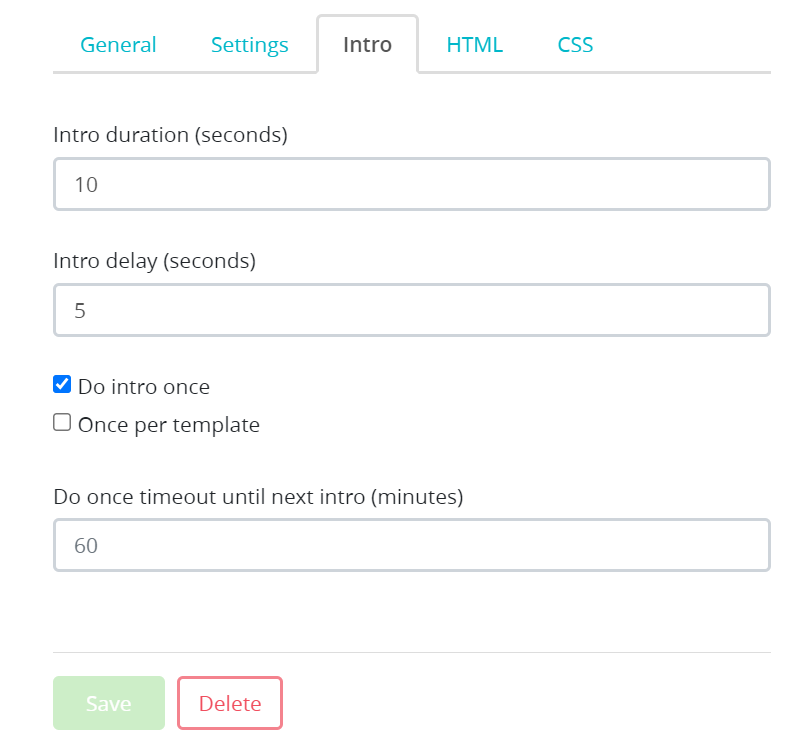Image resolution: width=804 pixels, height=742 pixels.
Task: Click the "Intro delay (seconds)" label
Action: (154, 262)
